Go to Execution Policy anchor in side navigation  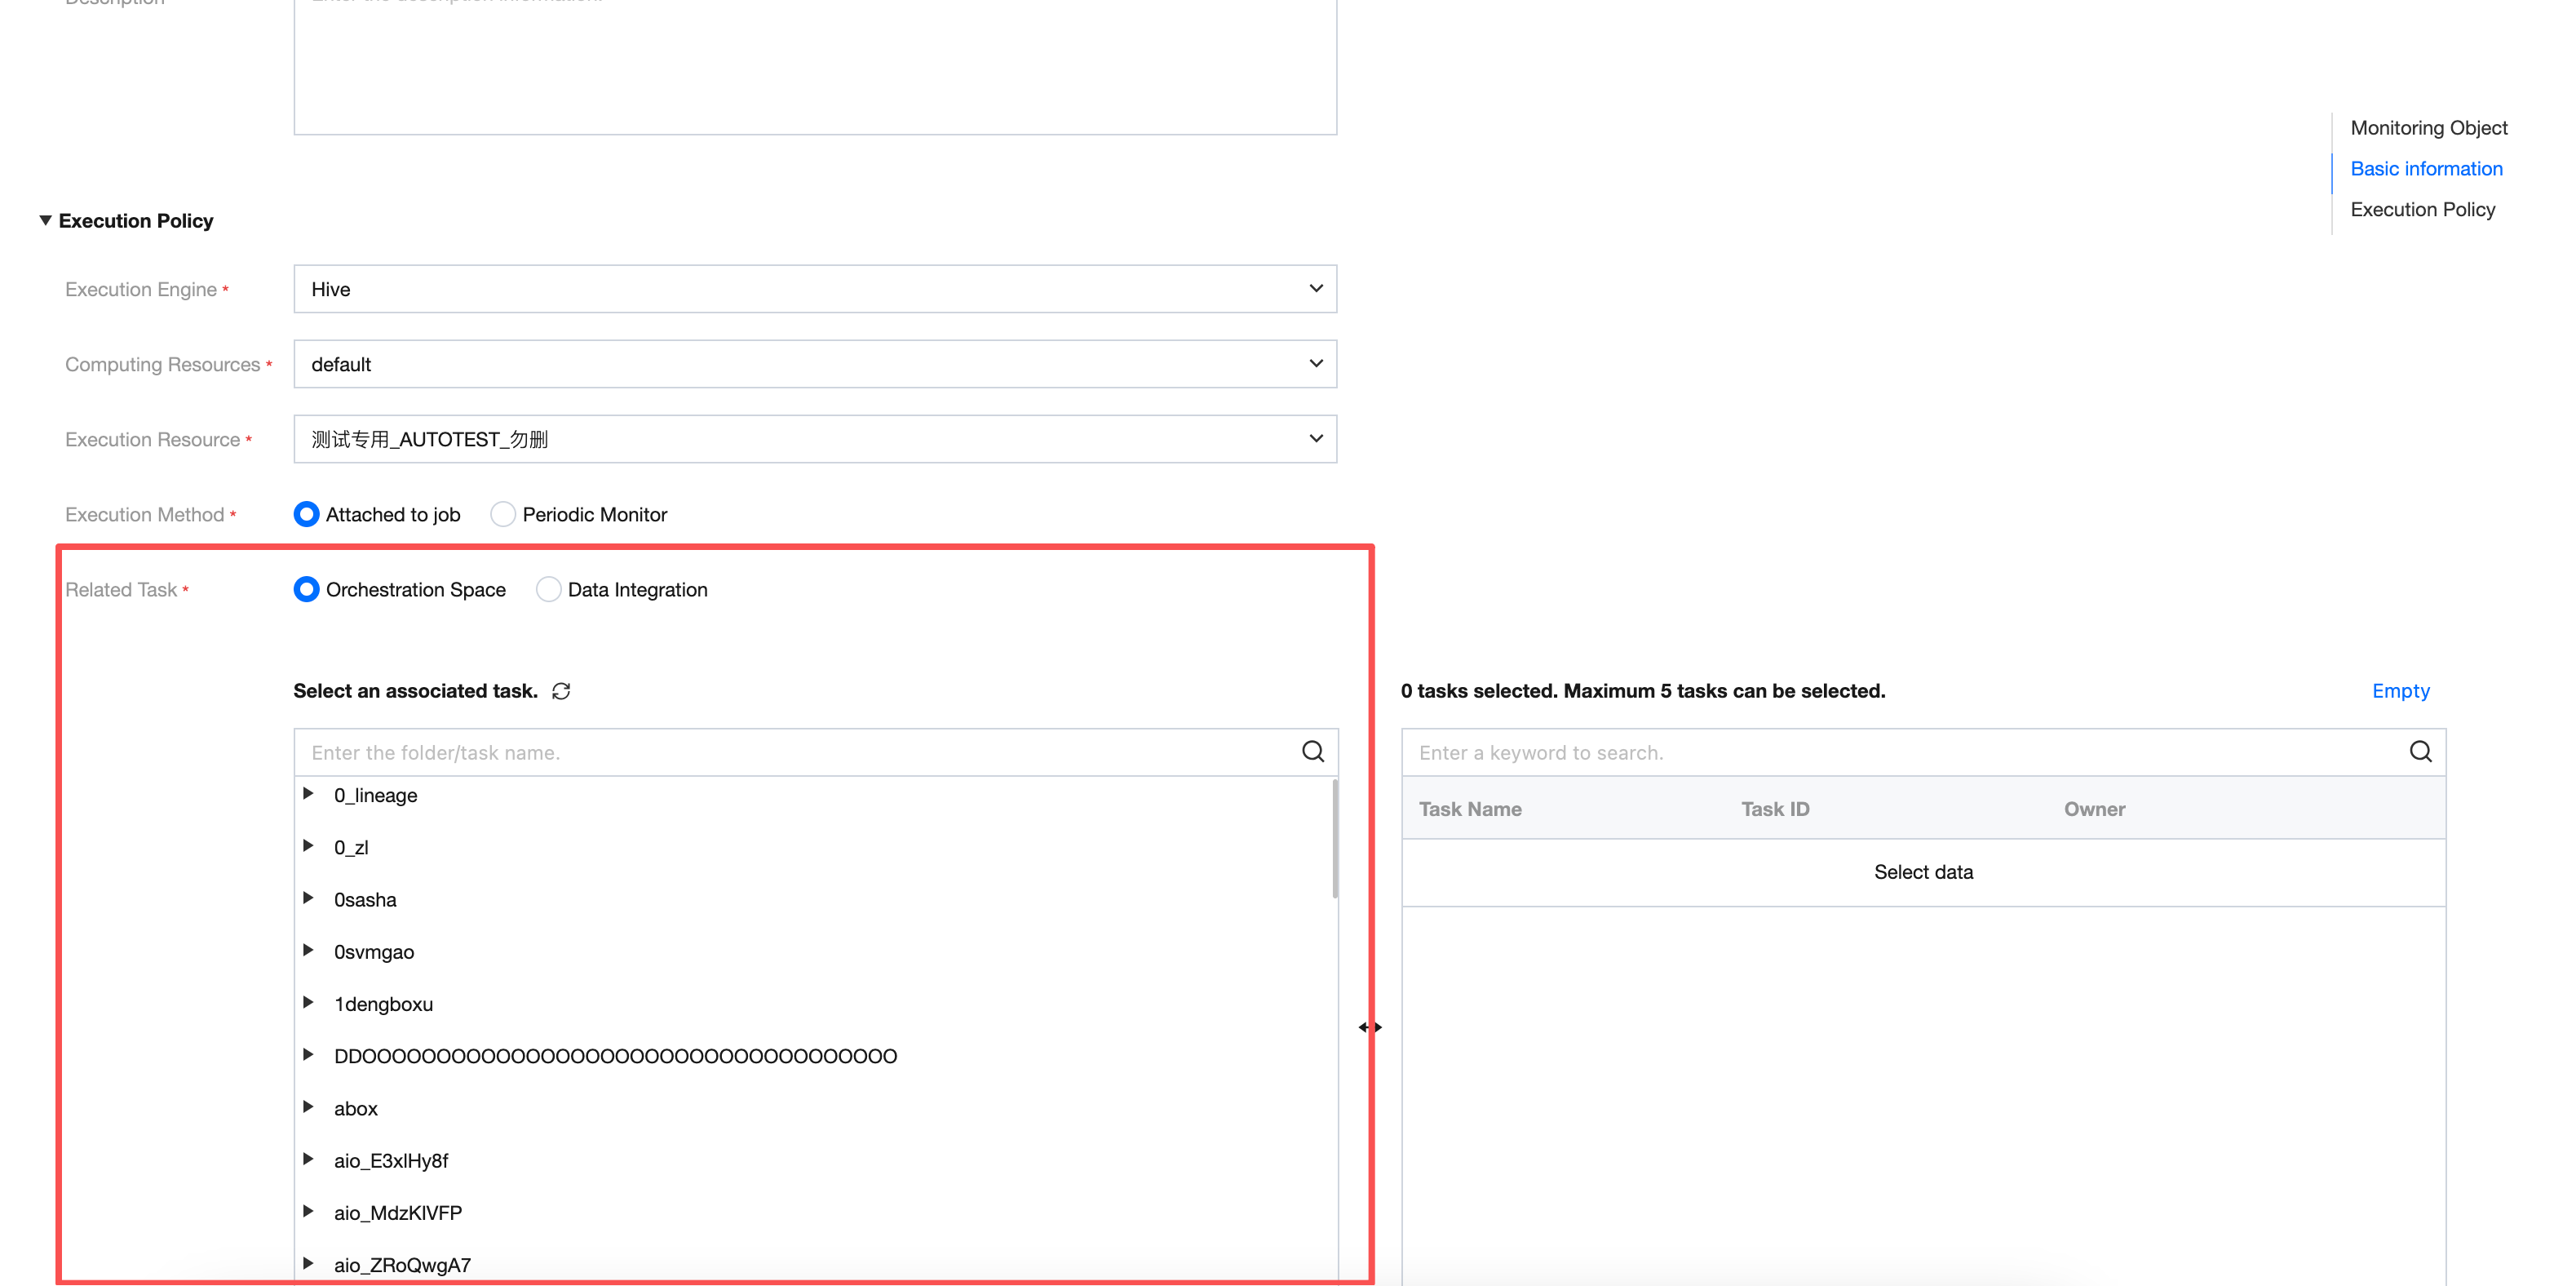[2422, 209]
